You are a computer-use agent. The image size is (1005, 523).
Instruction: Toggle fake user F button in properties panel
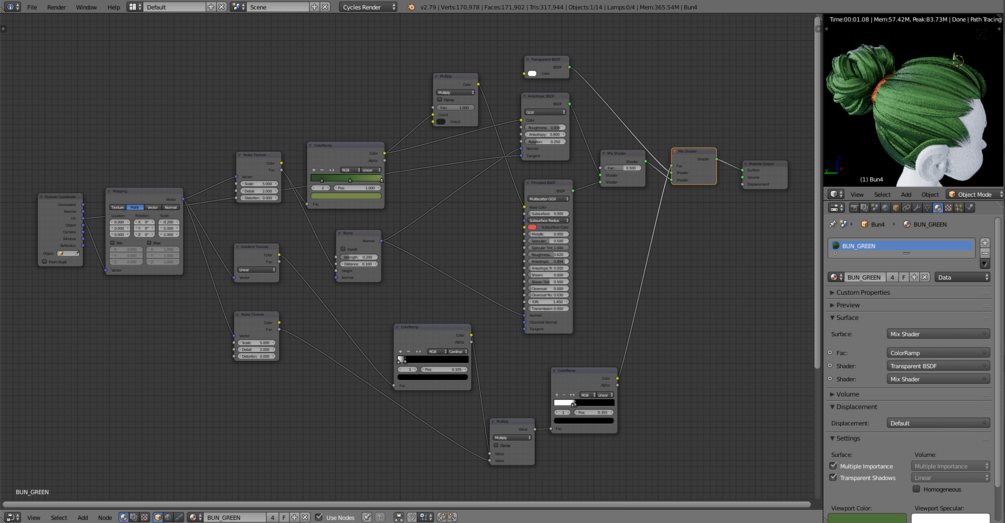(904, 277)
